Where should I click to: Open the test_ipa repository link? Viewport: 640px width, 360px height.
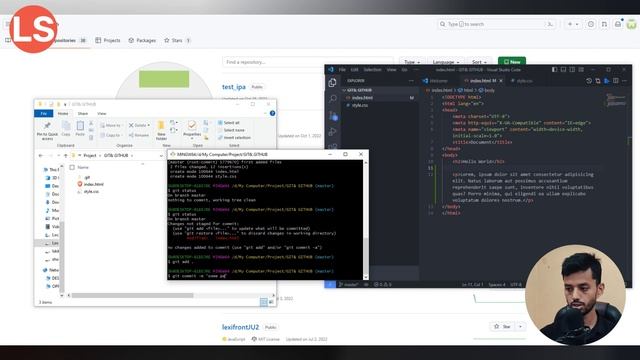(x=234, y=87)
